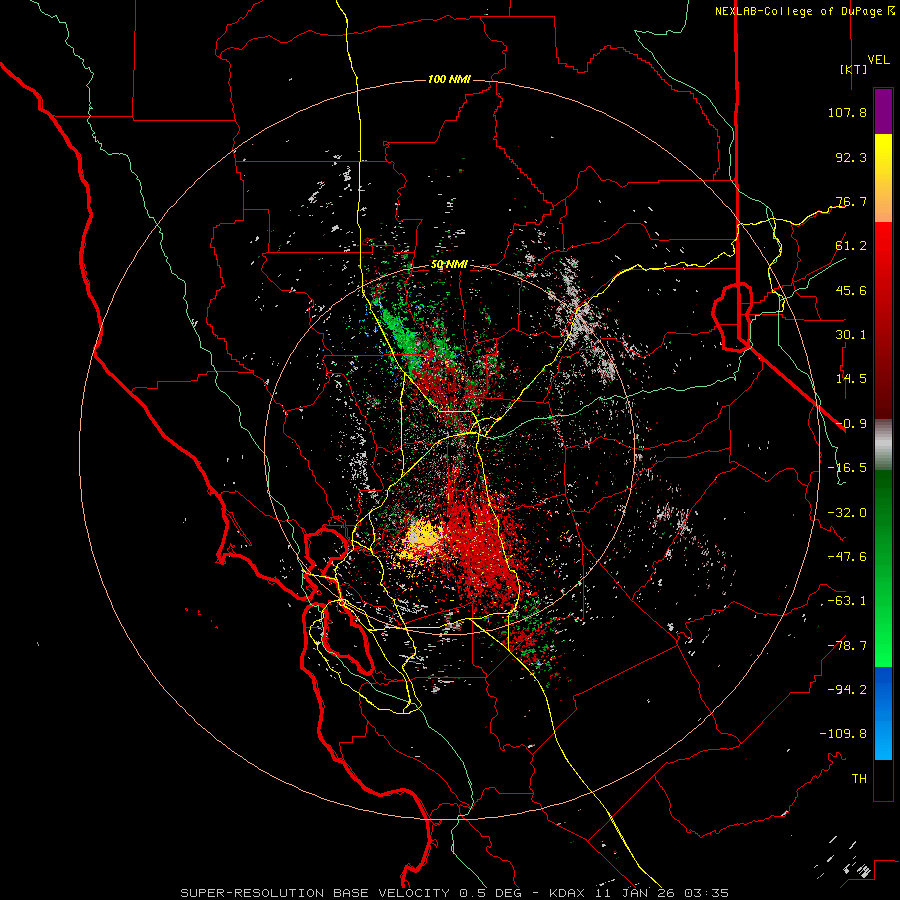
Task: Select the 76.7 scale value
Action: [x=851, y=201]
